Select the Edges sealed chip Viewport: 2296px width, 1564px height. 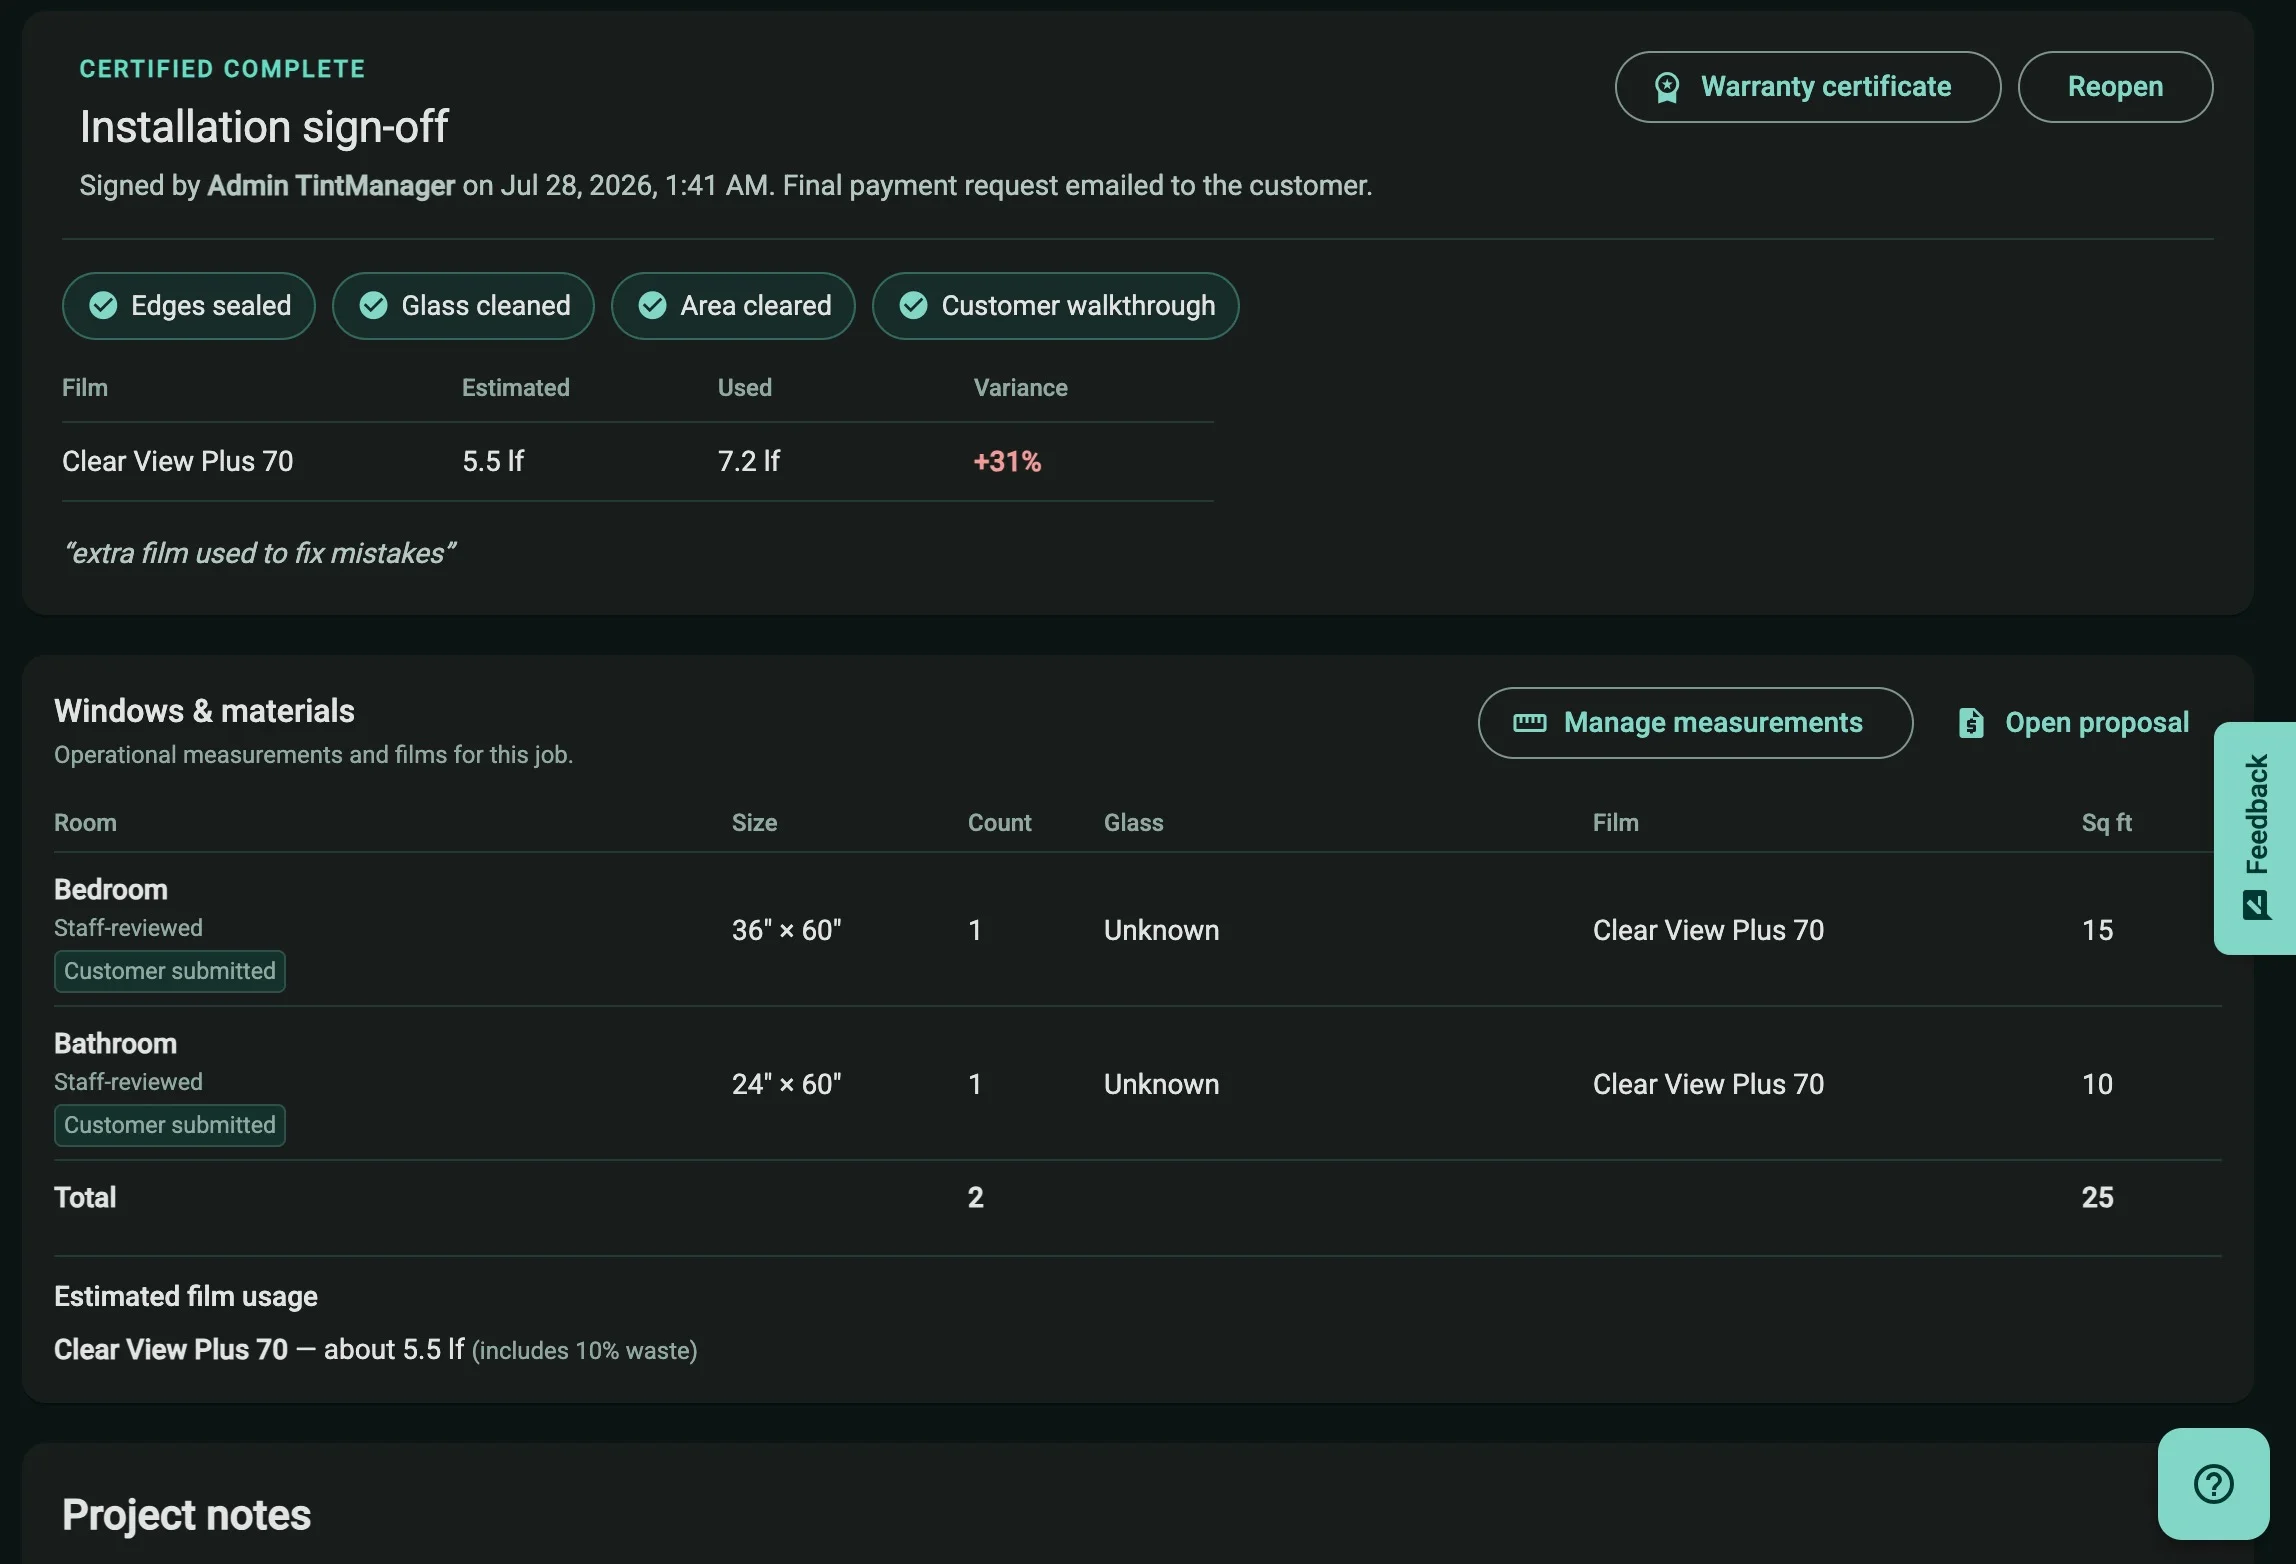(x=189, y=306)
